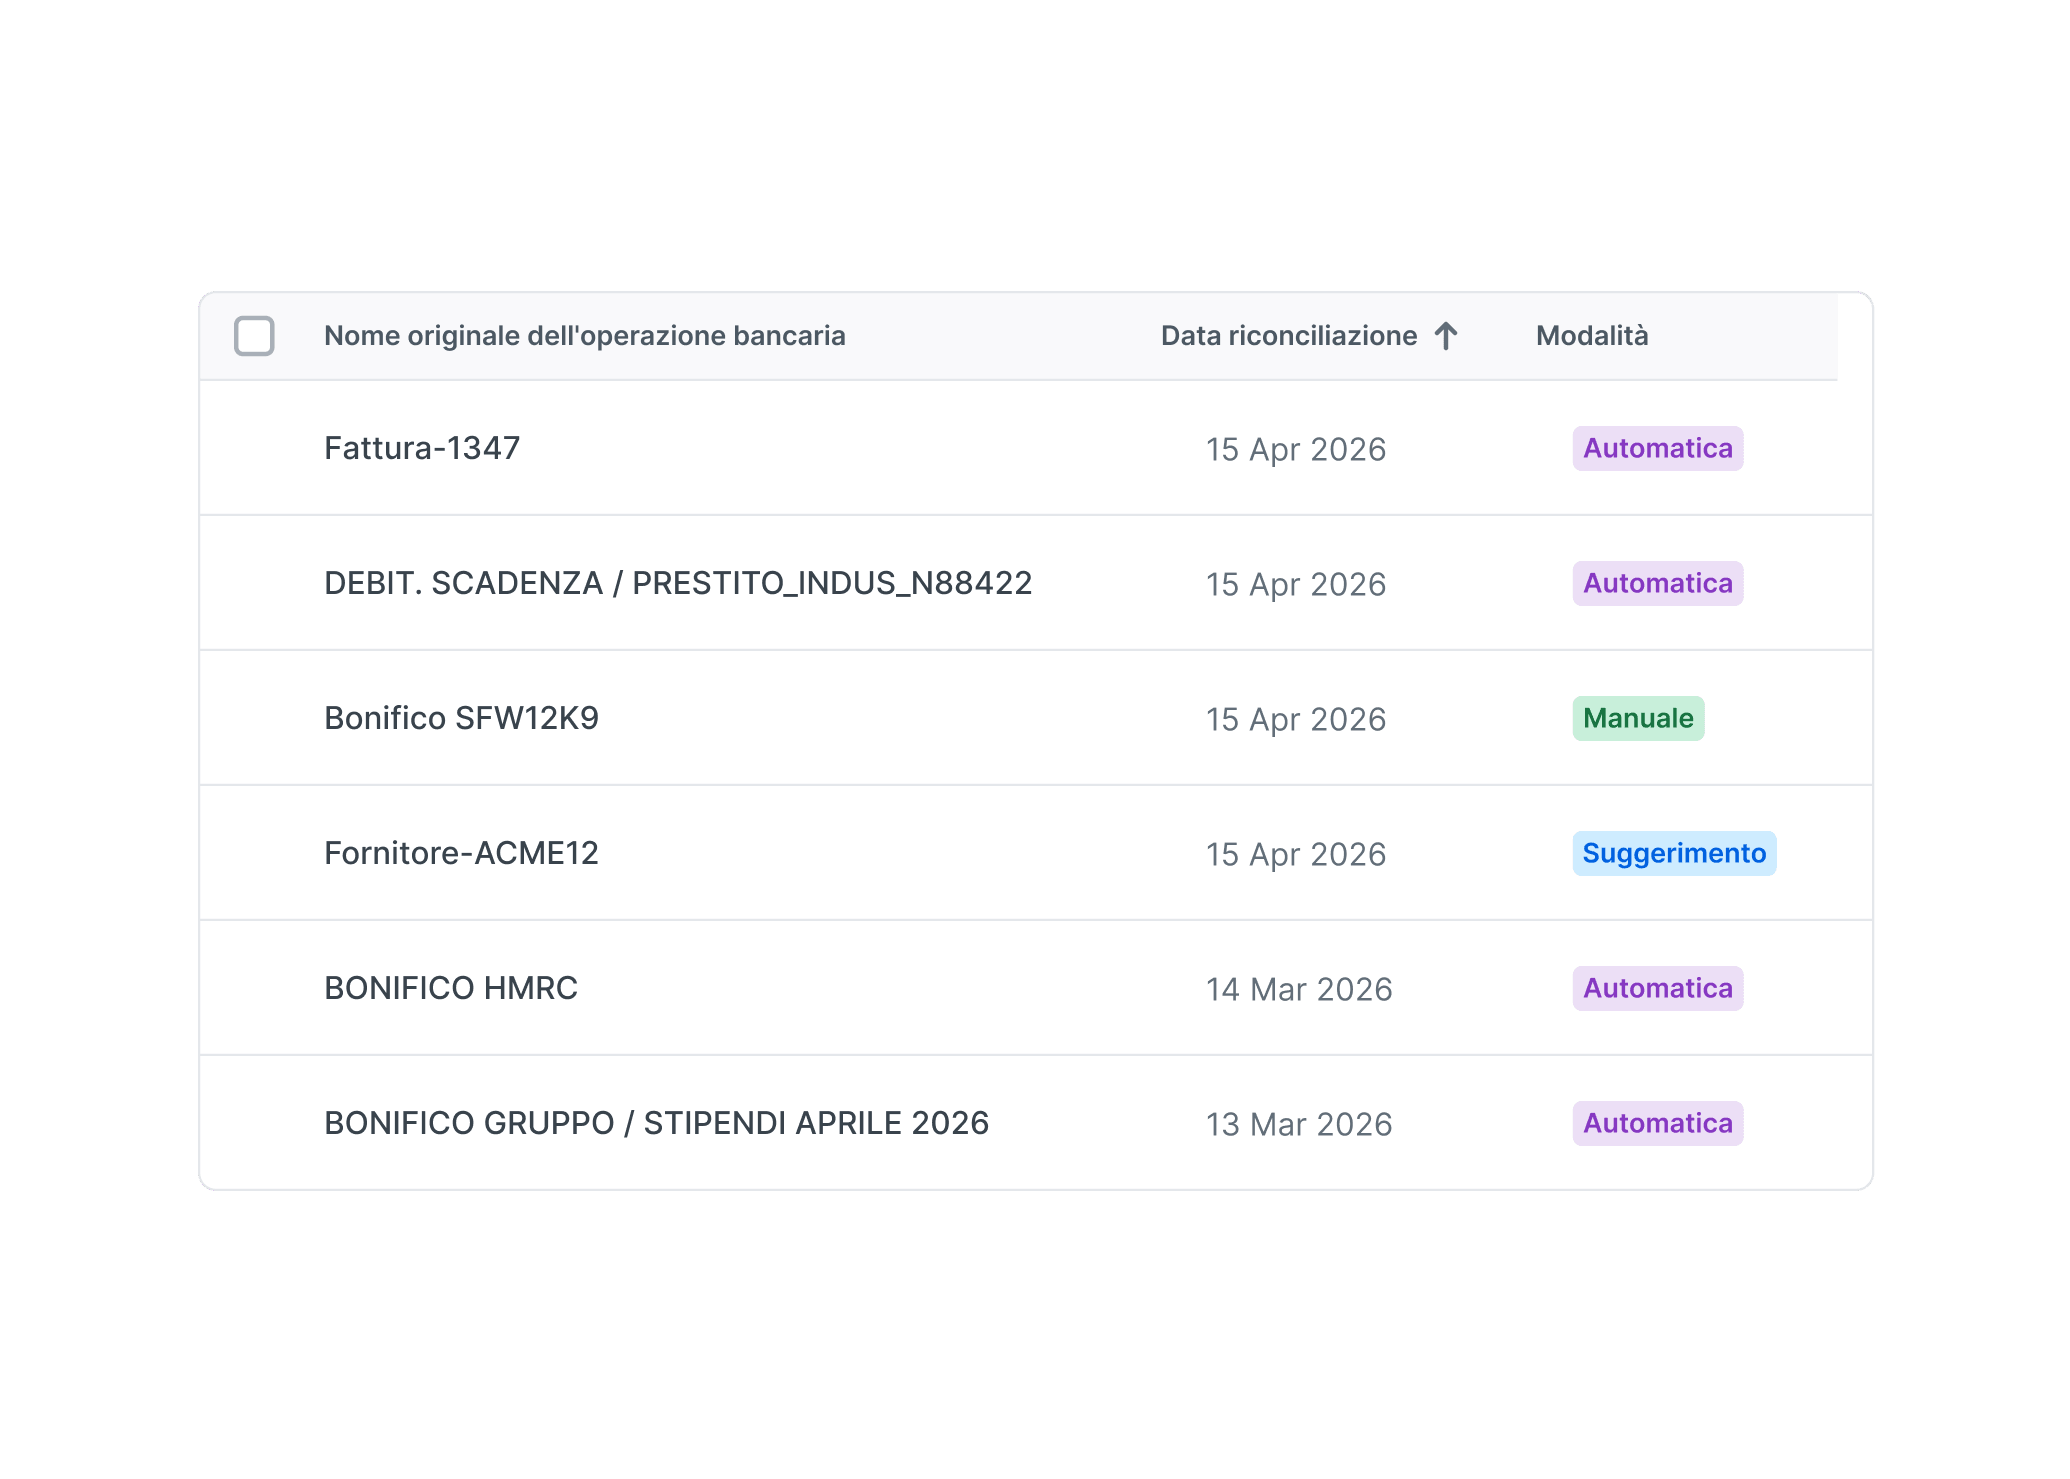
Task: Select the Bonifico SFW12K9 transaction
Action: coord(1036,718)
